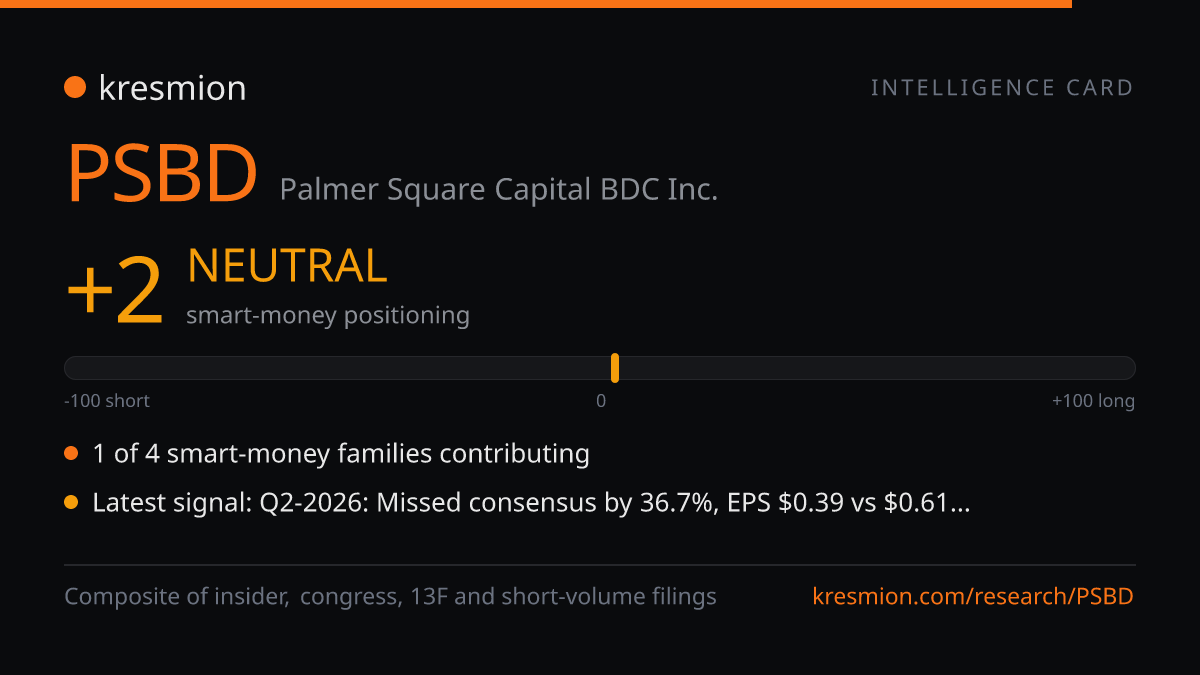Click the +100 long scale label
The image size is (1200, 675).
[1093, 401]
